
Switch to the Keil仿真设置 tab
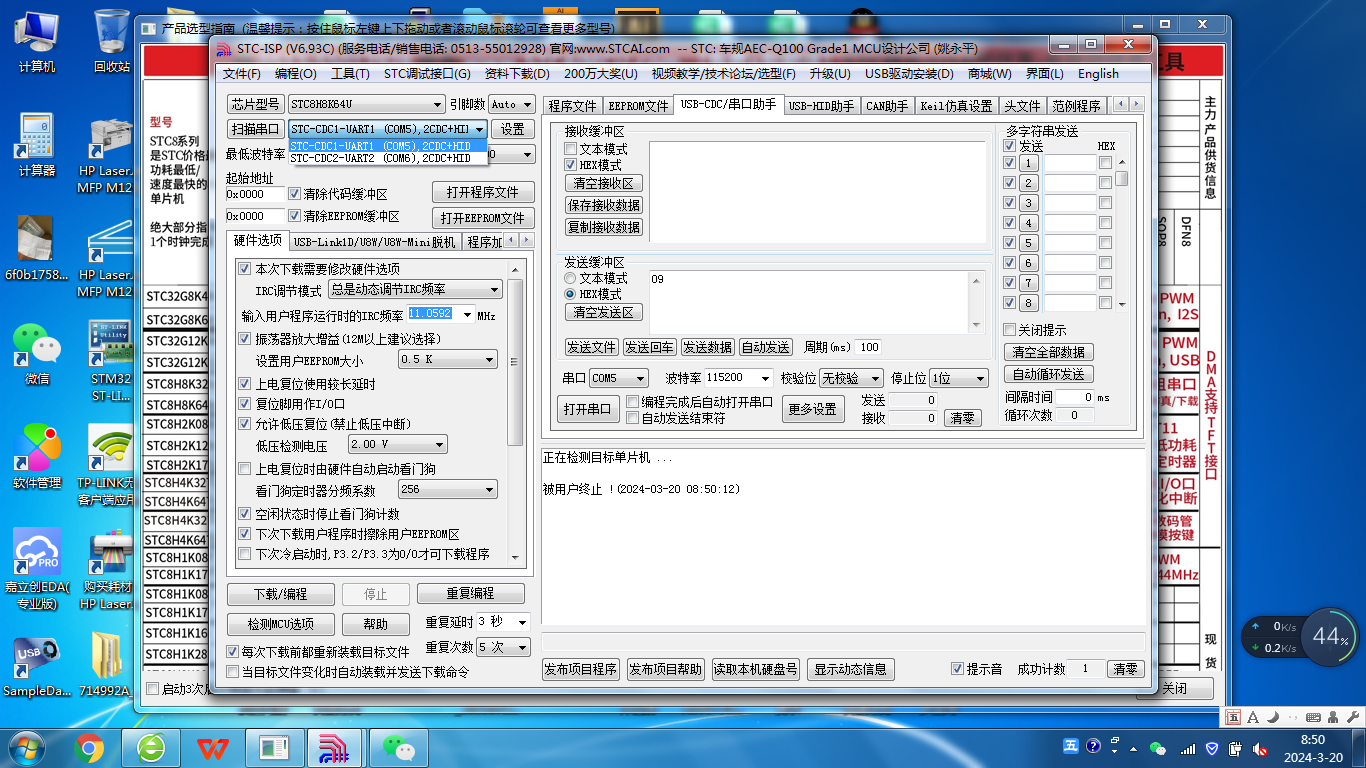tap(956, 105)
